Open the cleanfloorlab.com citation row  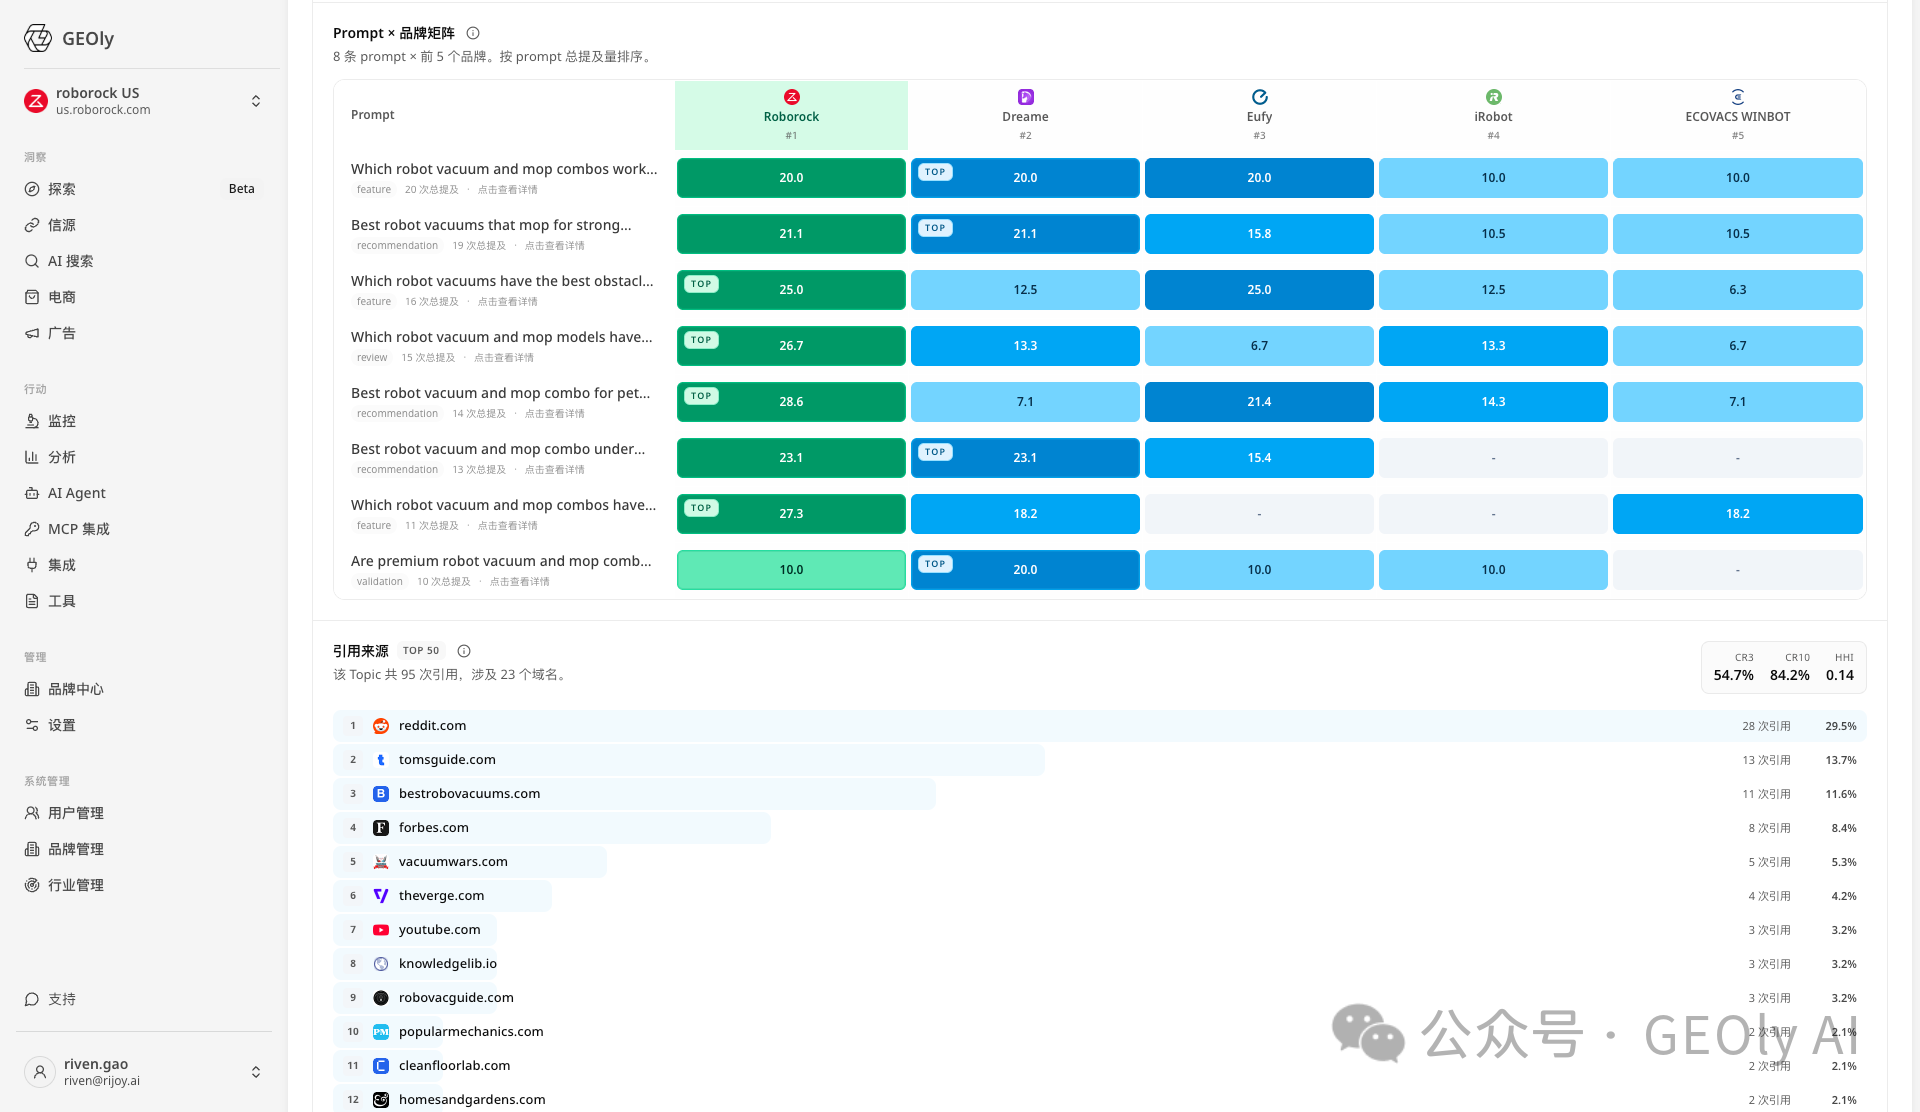coord(1100,1066)
